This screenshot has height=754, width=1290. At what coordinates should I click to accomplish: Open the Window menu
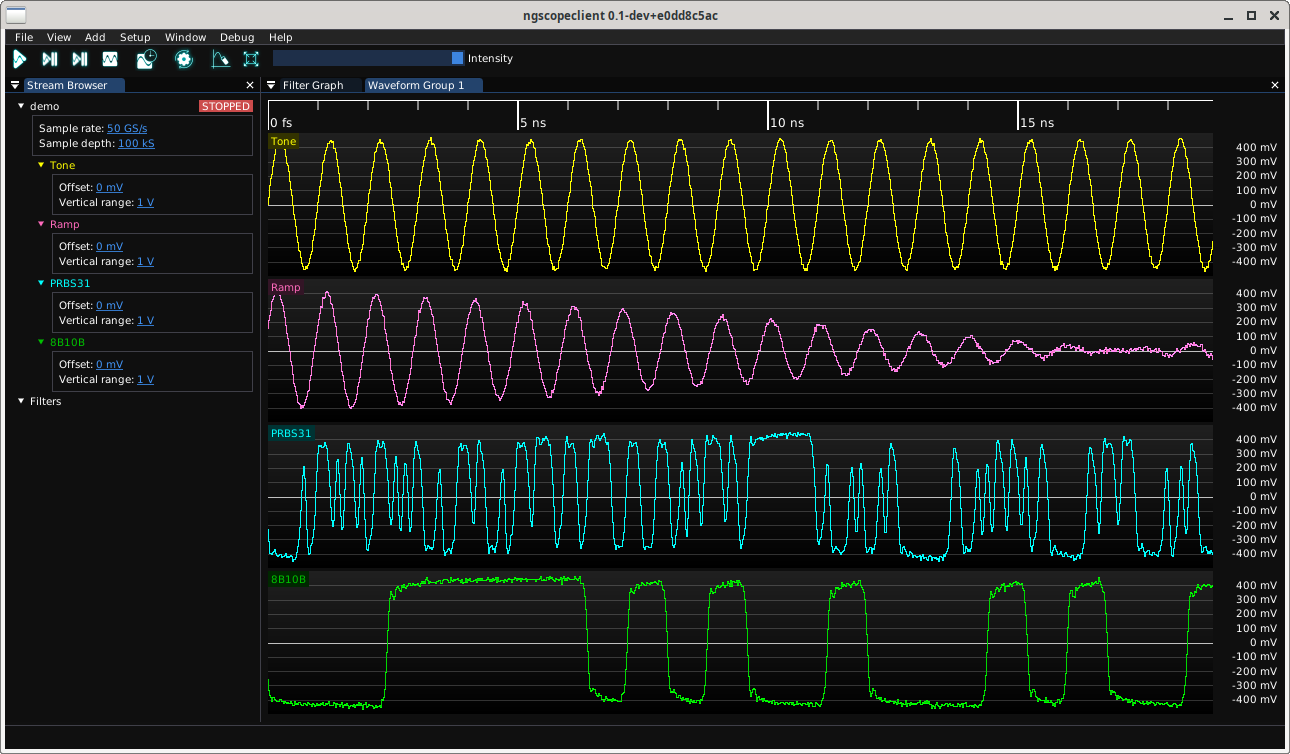[x=185, y=37]
